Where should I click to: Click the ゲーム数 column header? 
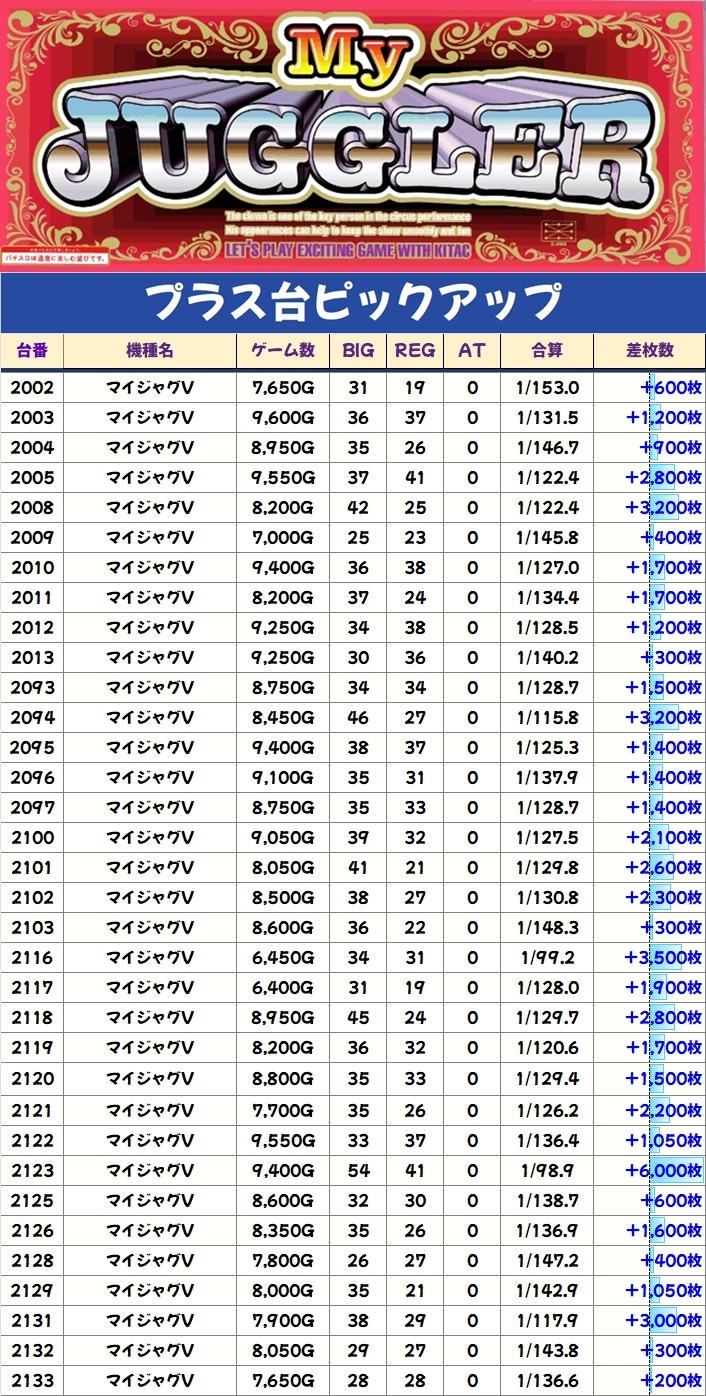click(x=283, y=350)
